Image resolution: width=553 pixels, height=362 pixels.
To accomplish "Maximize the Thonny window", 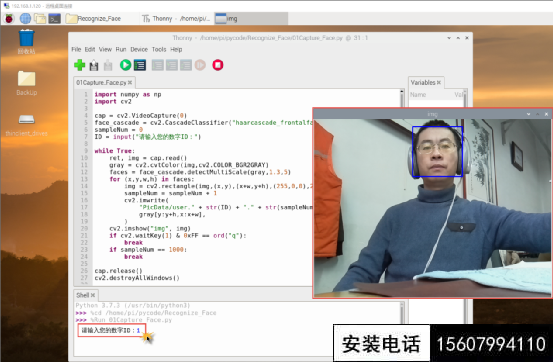I will point(458,38).
